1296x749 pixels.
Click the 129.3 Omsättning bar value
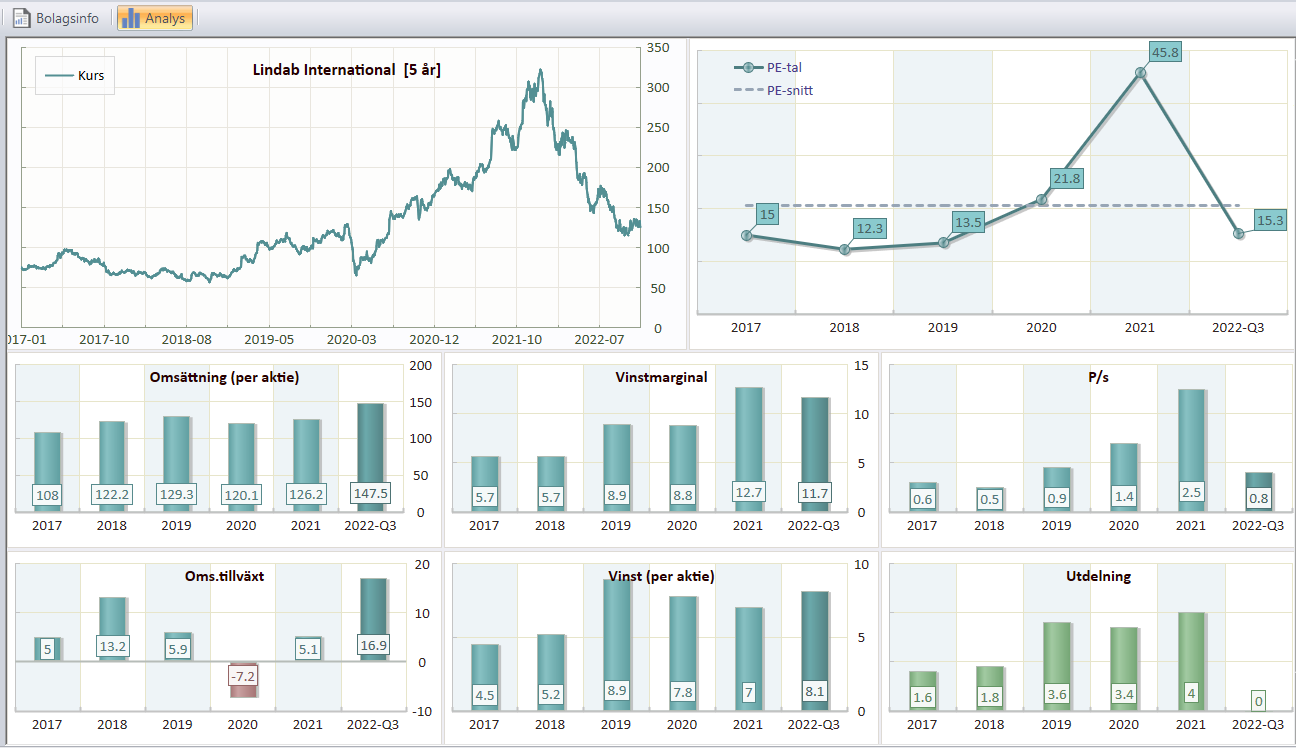tap(177, 494)
